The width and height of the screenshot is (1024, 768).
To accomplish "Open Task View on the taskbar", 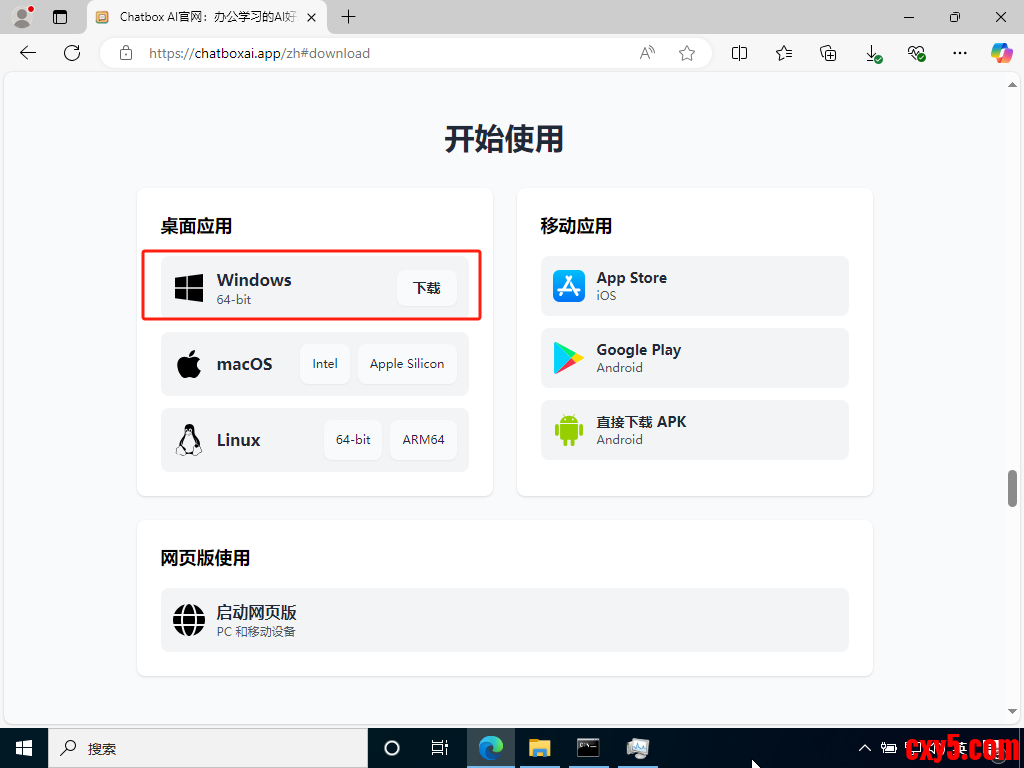I will [440, 748].
